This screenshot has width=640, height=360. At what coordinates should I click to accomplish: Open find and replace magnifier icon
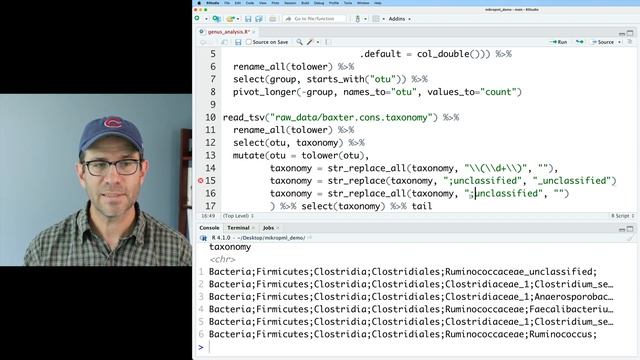point(299,42)
